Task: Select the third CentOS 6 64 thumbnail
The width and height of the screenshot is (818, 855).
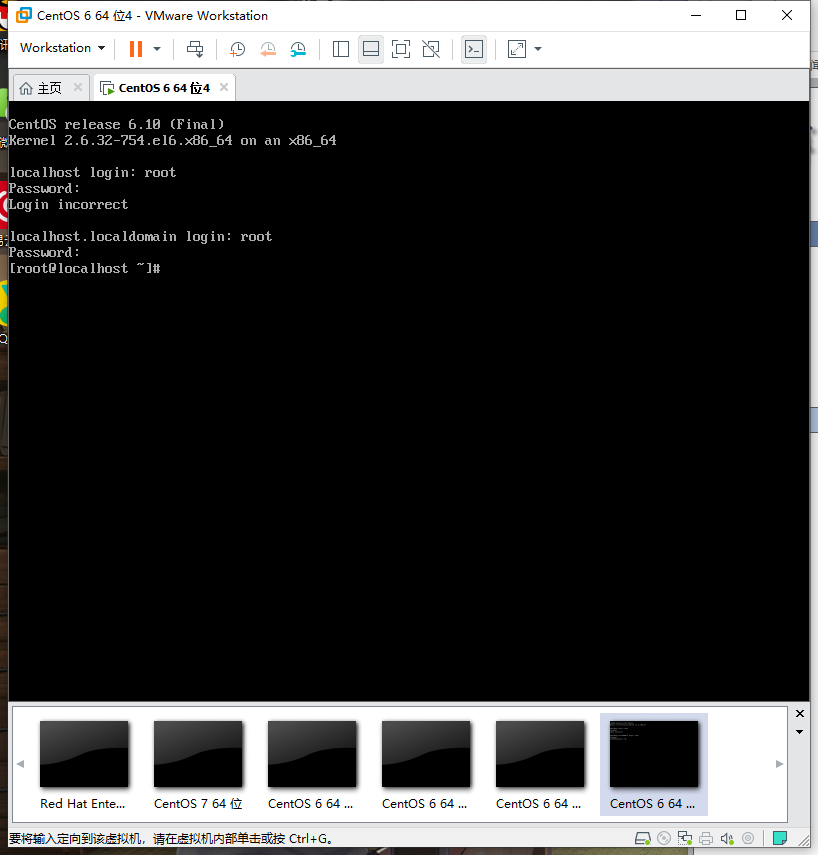Action: (x=540, y=764)
